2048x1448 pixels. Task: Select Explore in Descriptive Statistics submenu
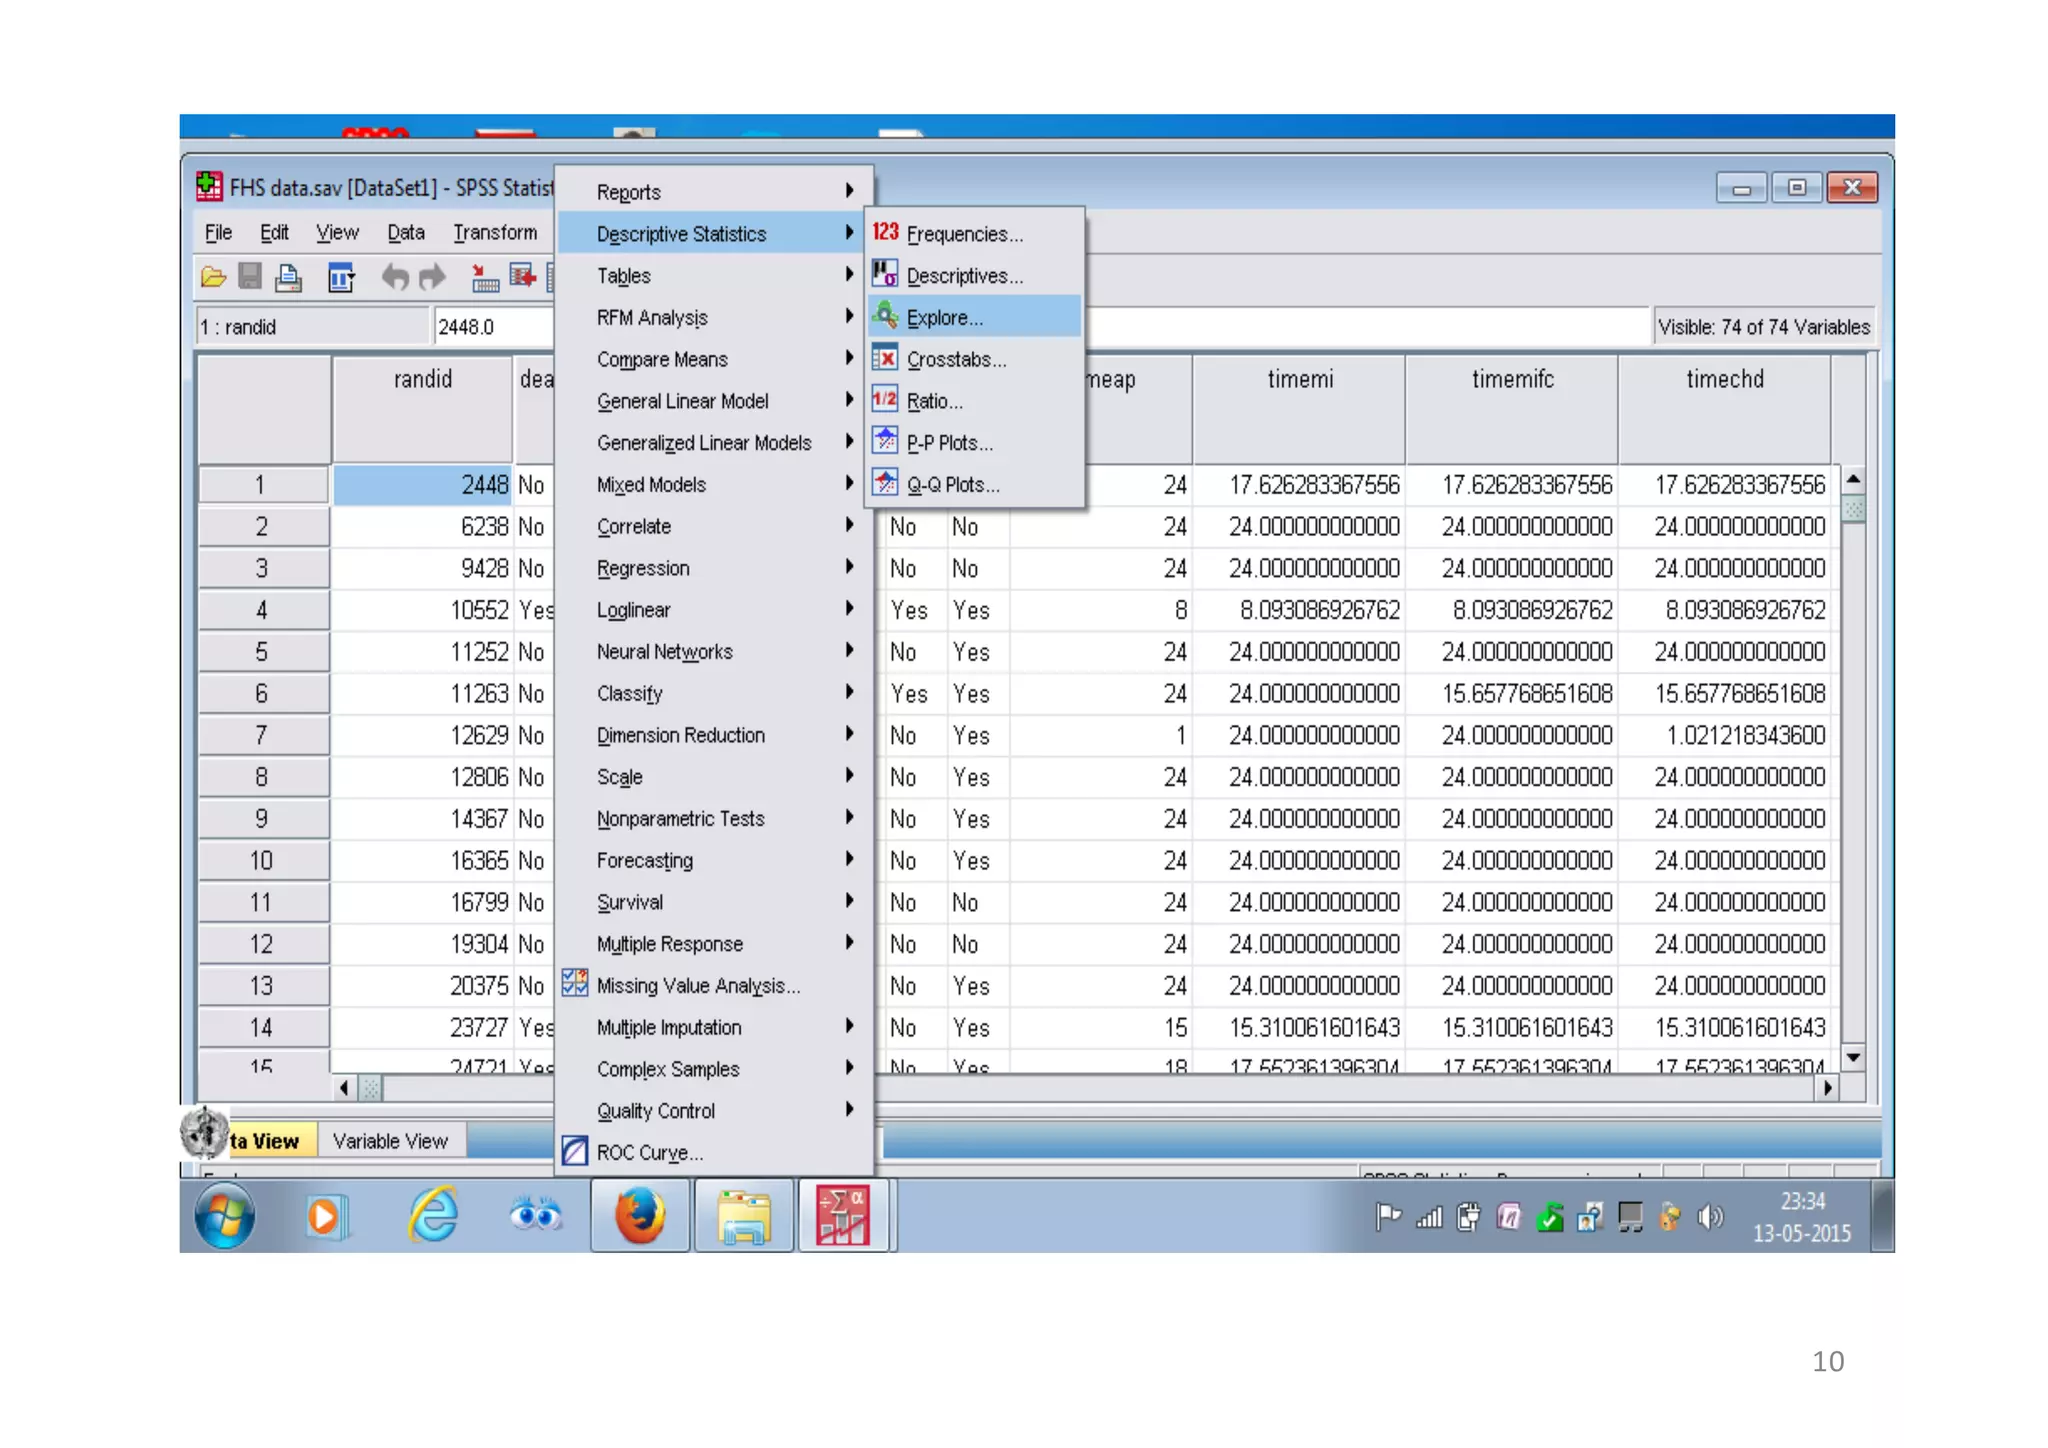point(944,318)
